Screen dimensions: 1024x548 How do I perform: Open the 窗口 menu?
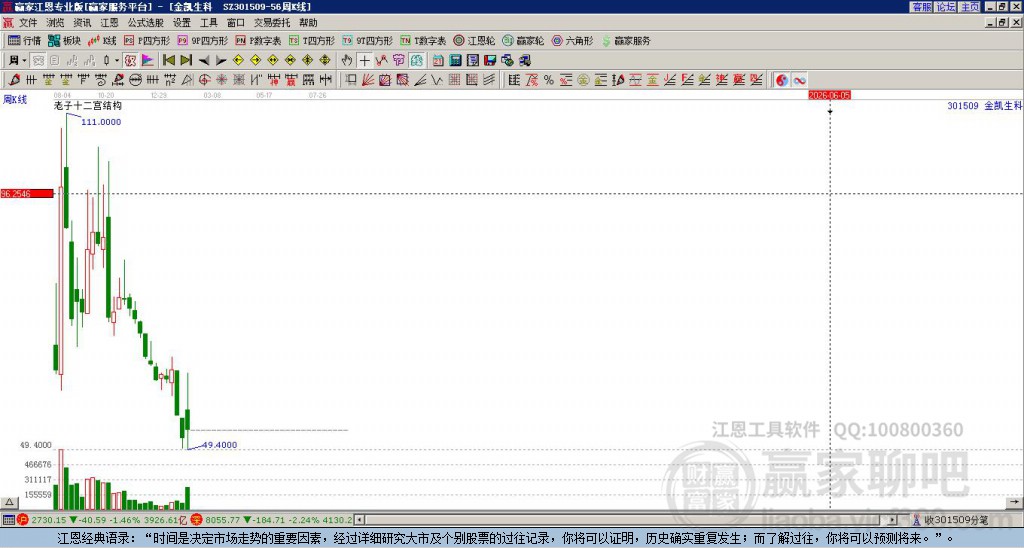[236, 23]
